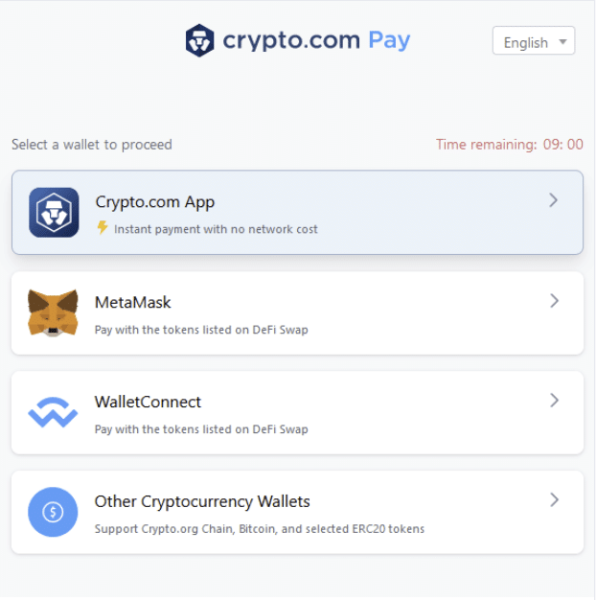Click the dollar coin icon for other wallets
The width and height of the screenshot is (596, 600).
pyautogui.click(x=53, y=512)
